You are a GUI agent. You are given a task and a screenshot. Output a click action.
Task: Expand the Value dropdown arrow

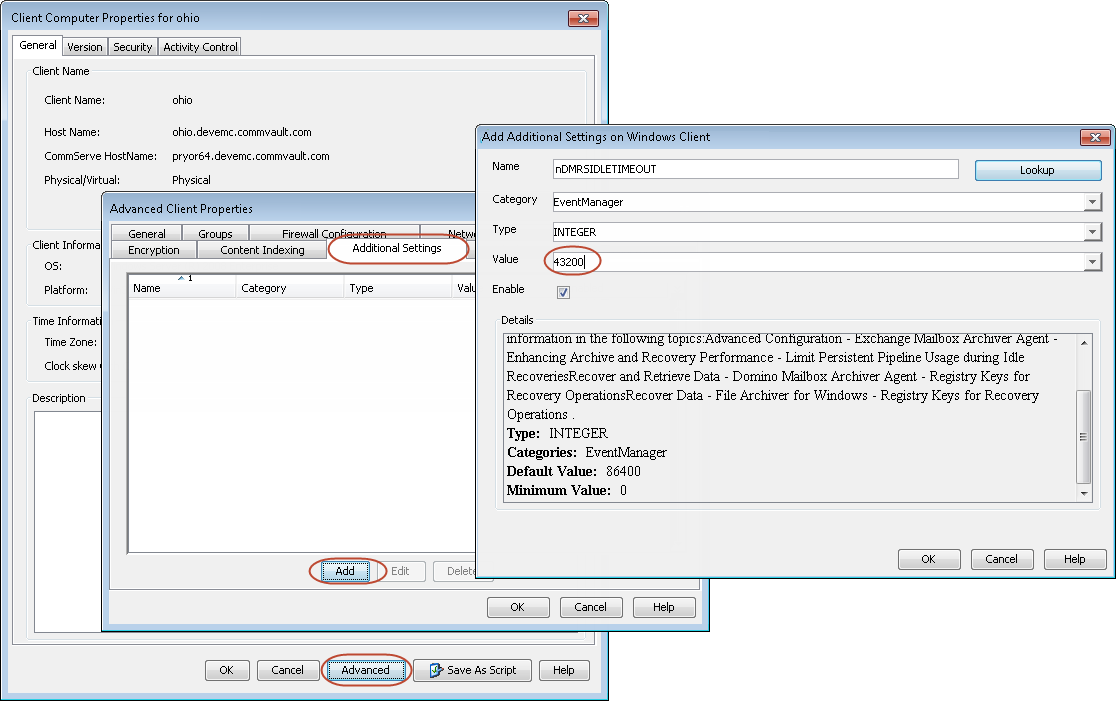1092,262
